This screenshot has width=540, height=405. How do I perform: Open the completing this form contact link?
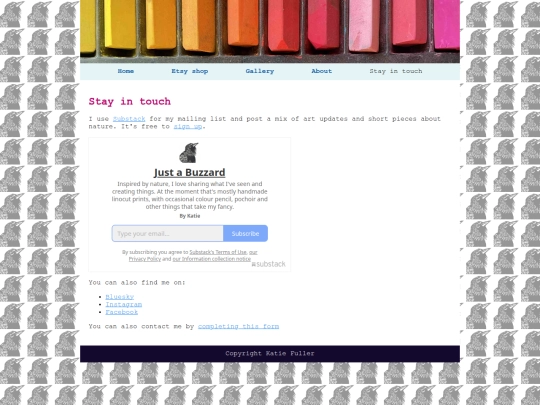[x=238, y=326]
